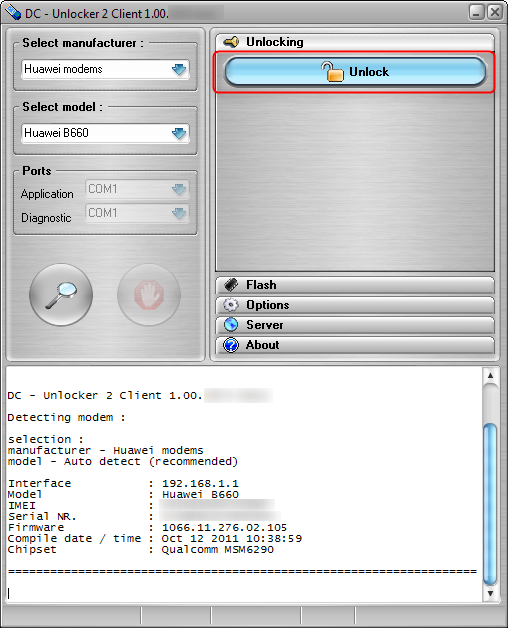Expand the Diagnostic port COM1 dropdown
The height and width of the screenshot is (628, 508).
point(137,213)
